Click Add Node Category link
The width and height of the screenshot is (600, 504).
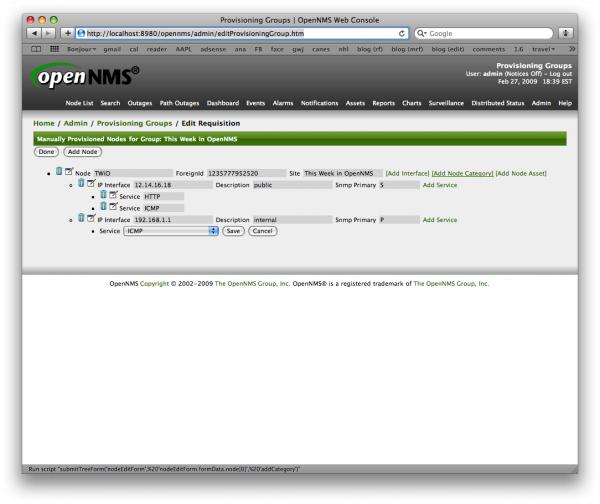pos(462,173)
